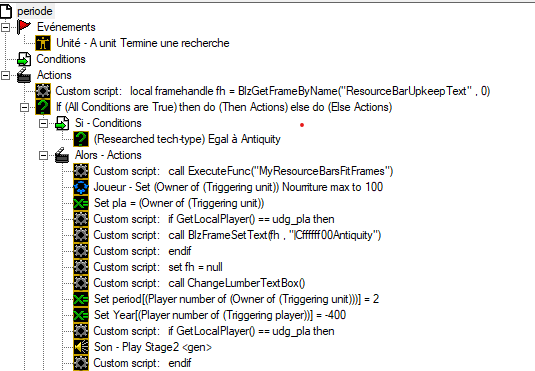Viewport: 535px width, 371px height.
Task: Click the periode trigger page icon
Action: click(x=6, y=11)
